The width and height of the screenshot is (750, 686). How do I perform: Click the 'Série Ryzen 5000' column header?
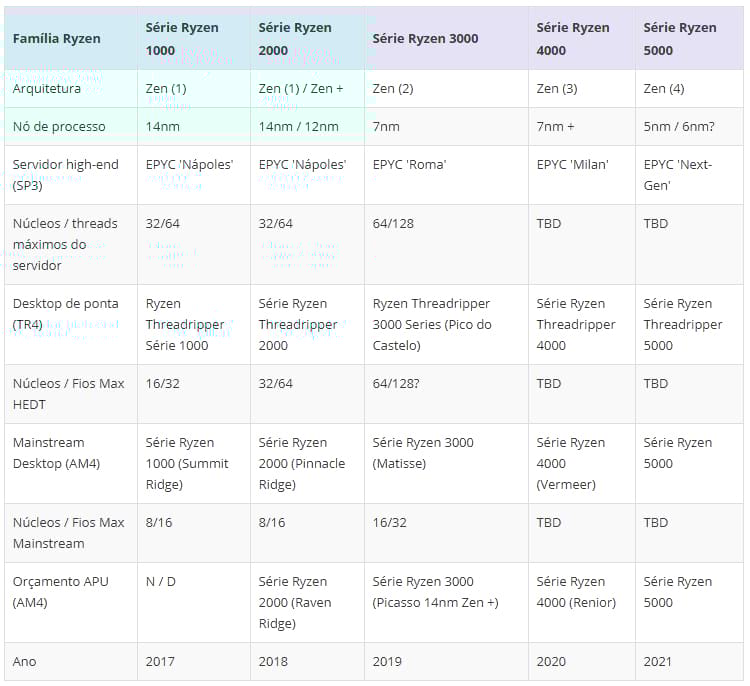tap(689, 38)
